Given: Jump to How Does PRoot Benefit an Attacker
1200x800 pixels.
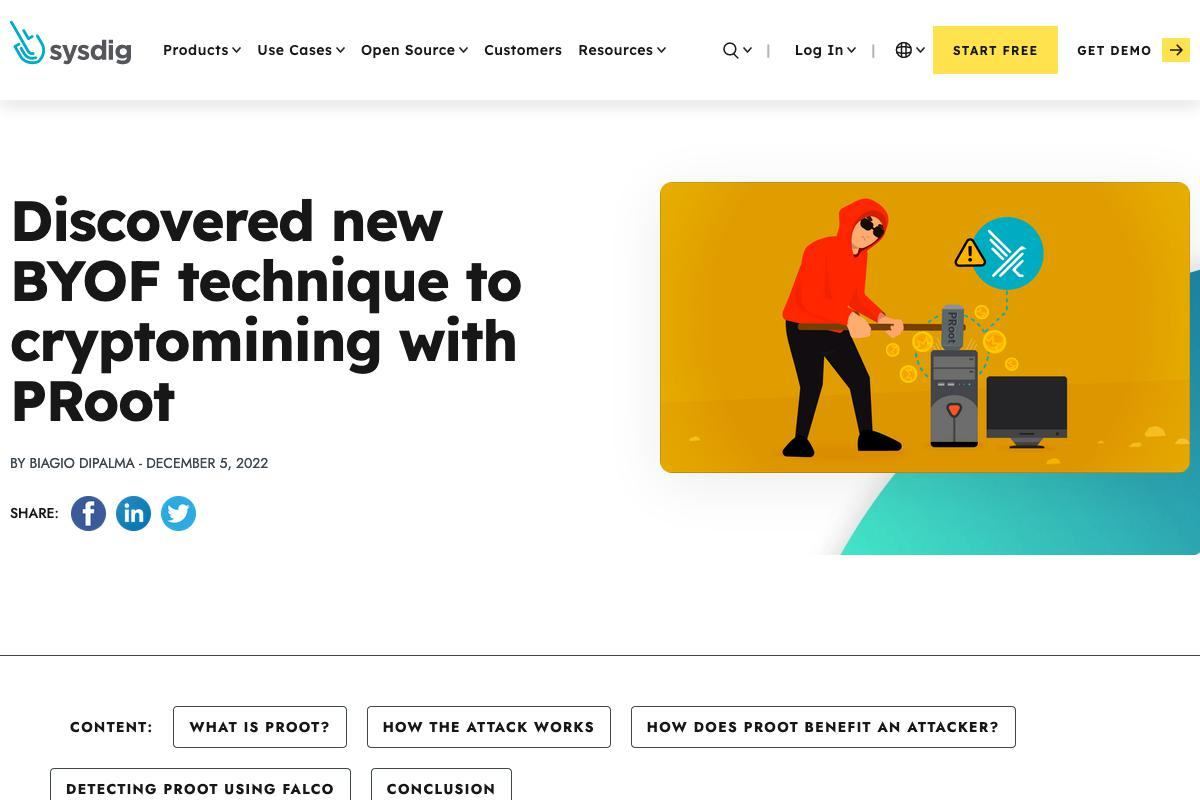Looking at the screenshot, I should pyautogui.click(x=823, y=727).
